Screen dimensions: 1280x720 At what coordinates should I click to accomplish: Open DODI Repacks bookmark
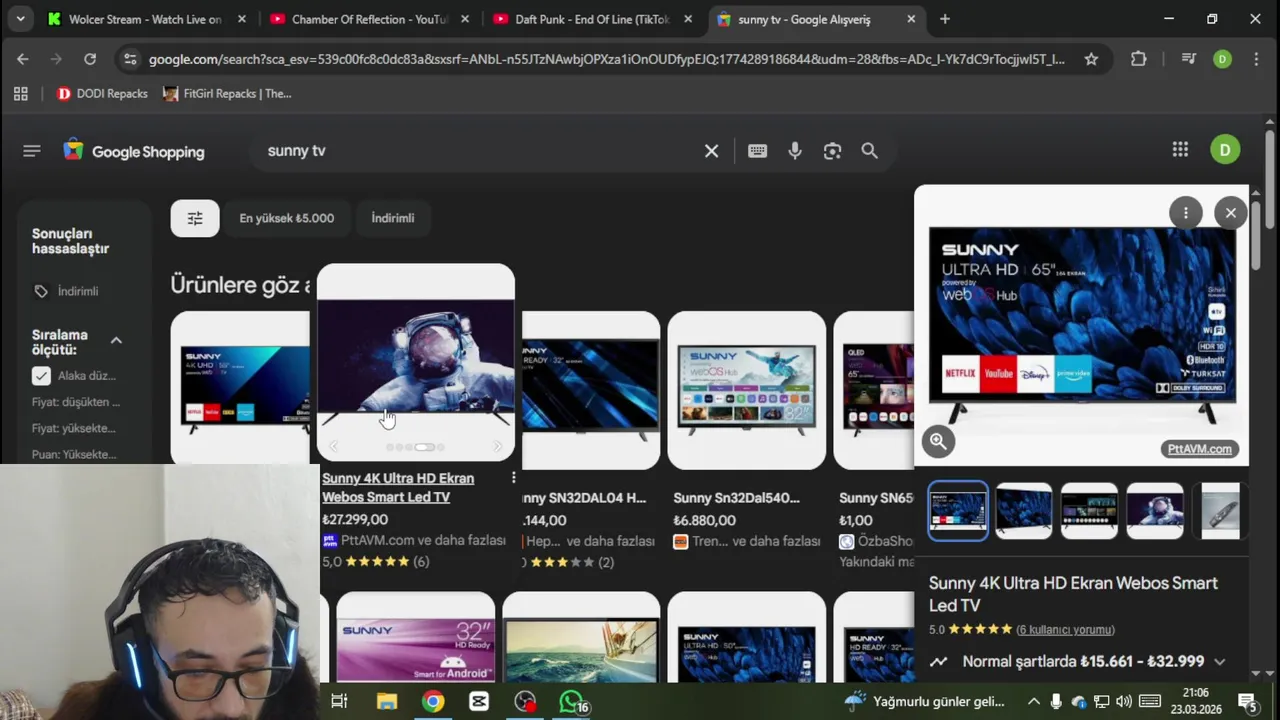tap(102, 94)
